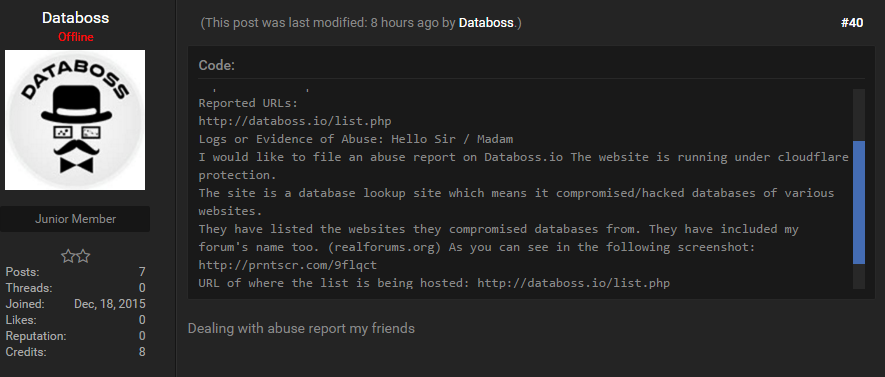Click the Databoss username heading
The width and height of the screenshot is (885, 377).
pos(76,18)
